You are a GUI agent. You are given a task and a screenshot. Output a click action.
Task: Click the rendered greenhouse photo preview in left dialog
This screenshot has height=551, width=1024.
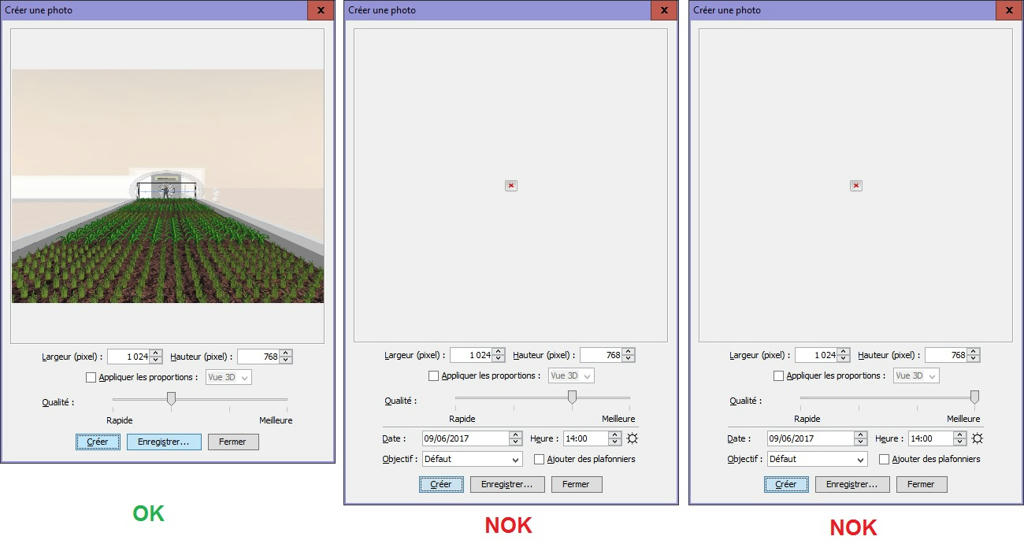(168, 186)
